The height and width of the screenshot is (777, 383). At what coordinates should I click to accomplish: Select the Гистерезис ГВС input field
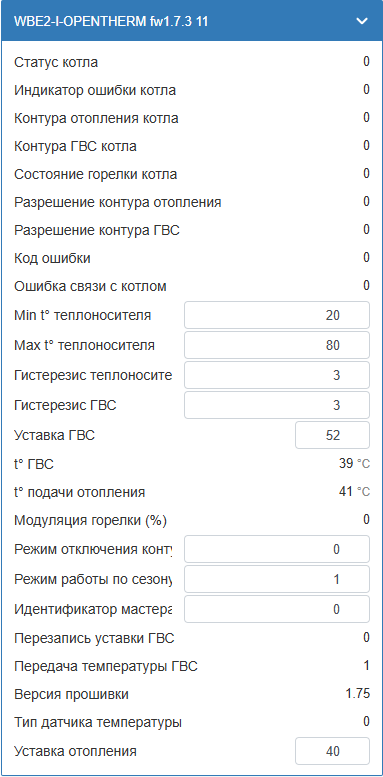277,405
